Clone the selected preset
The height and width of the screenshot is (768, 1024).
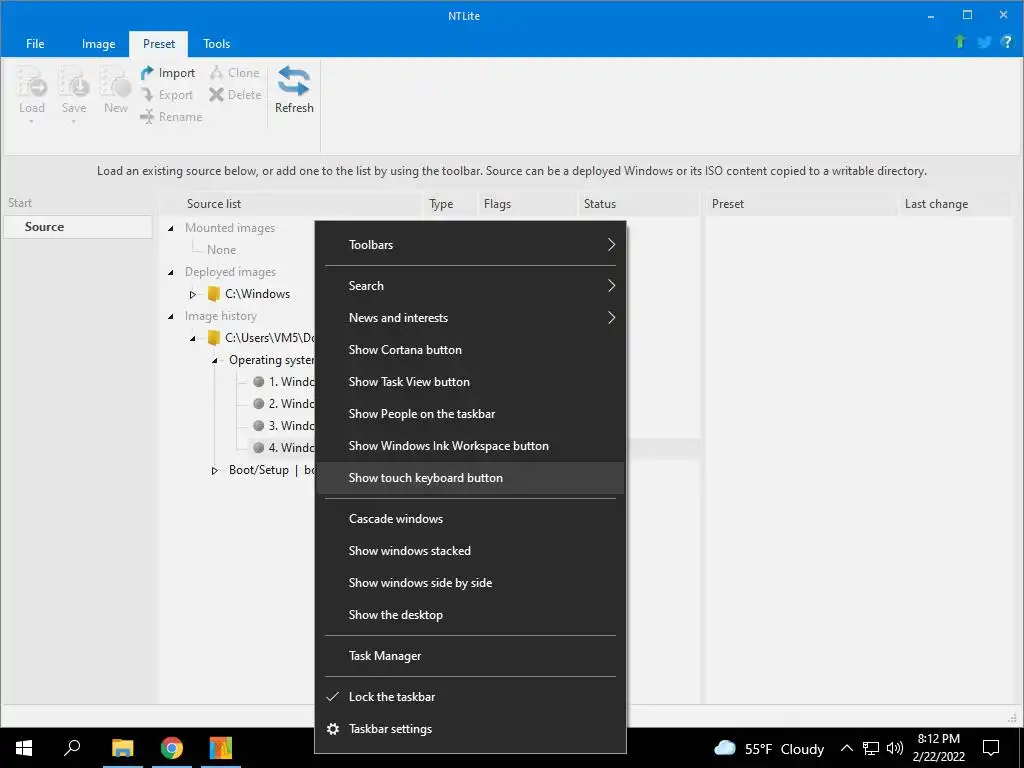point(234,73)
